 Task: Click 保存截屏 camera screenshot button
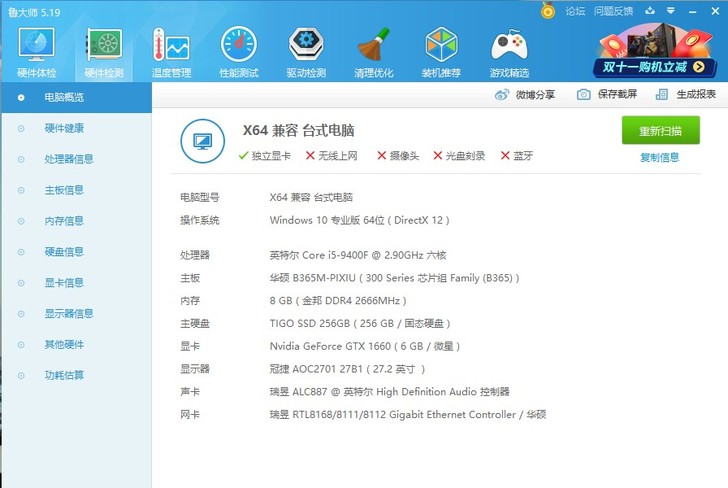coord(607,94)
